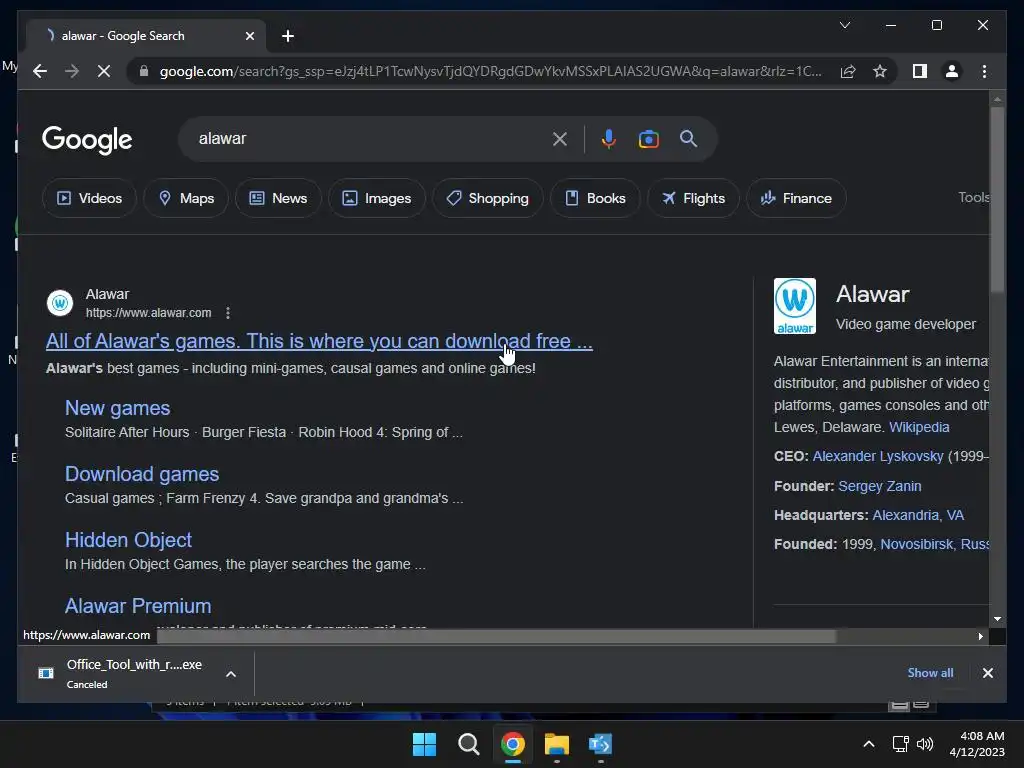
Task: Start voice search with microphone
Action: pos(609,138)
